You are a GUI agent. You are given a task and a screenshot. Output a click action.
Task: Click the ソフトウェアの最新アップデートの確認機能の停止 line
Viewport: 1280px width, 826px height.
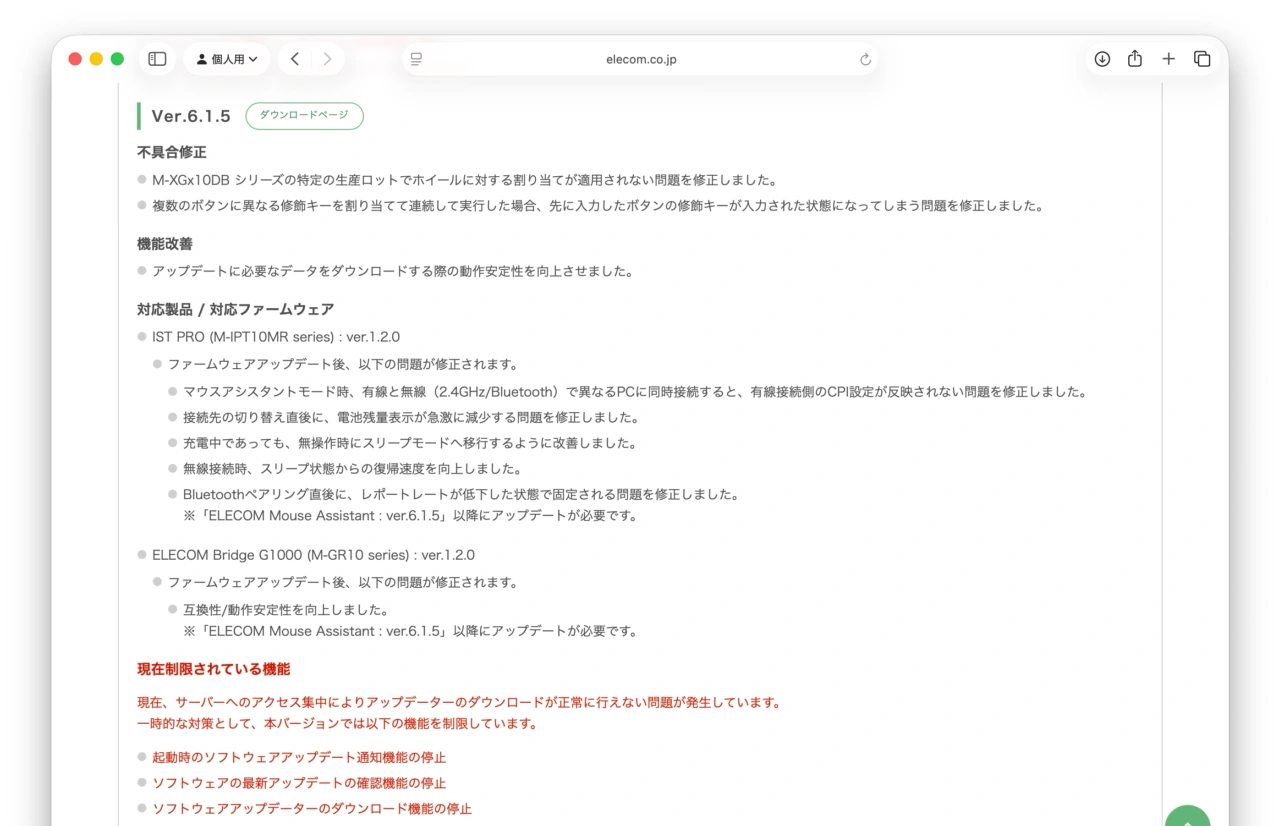tap(299, 783)
